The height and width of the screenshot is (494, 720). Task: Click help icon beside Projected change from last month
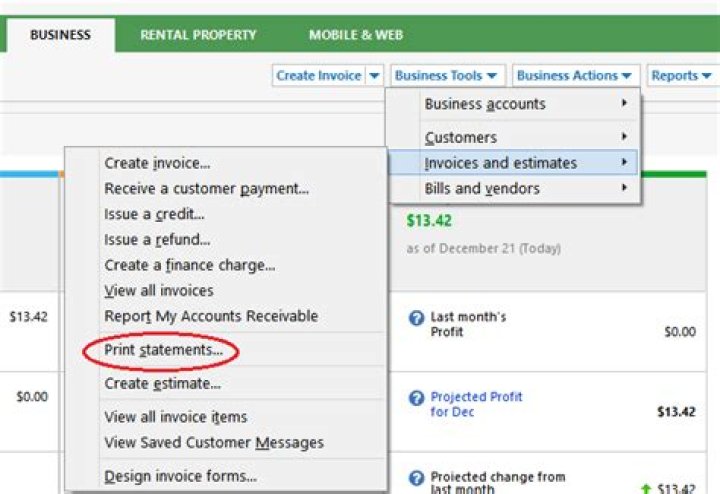[416, 478]
